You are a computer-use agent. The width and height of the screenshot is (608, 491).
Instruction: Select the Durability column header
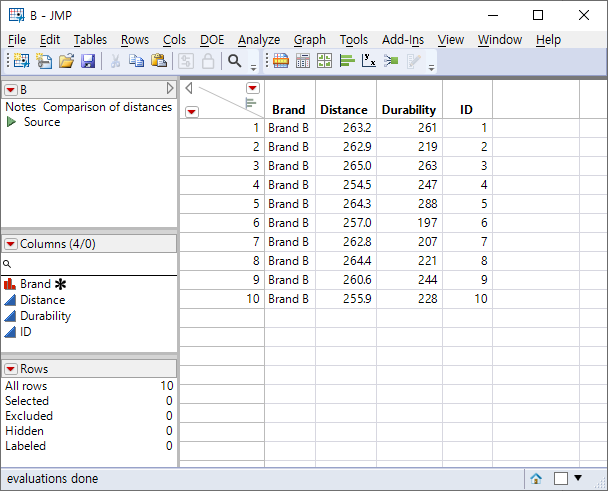409,99
